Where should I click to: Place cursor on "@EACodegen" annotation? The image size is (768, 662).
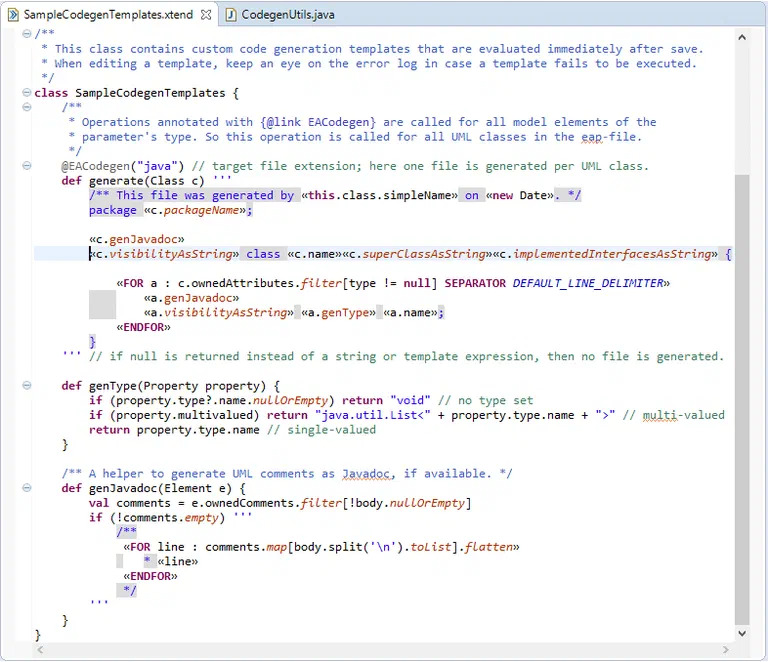click(x=95, y=166)
